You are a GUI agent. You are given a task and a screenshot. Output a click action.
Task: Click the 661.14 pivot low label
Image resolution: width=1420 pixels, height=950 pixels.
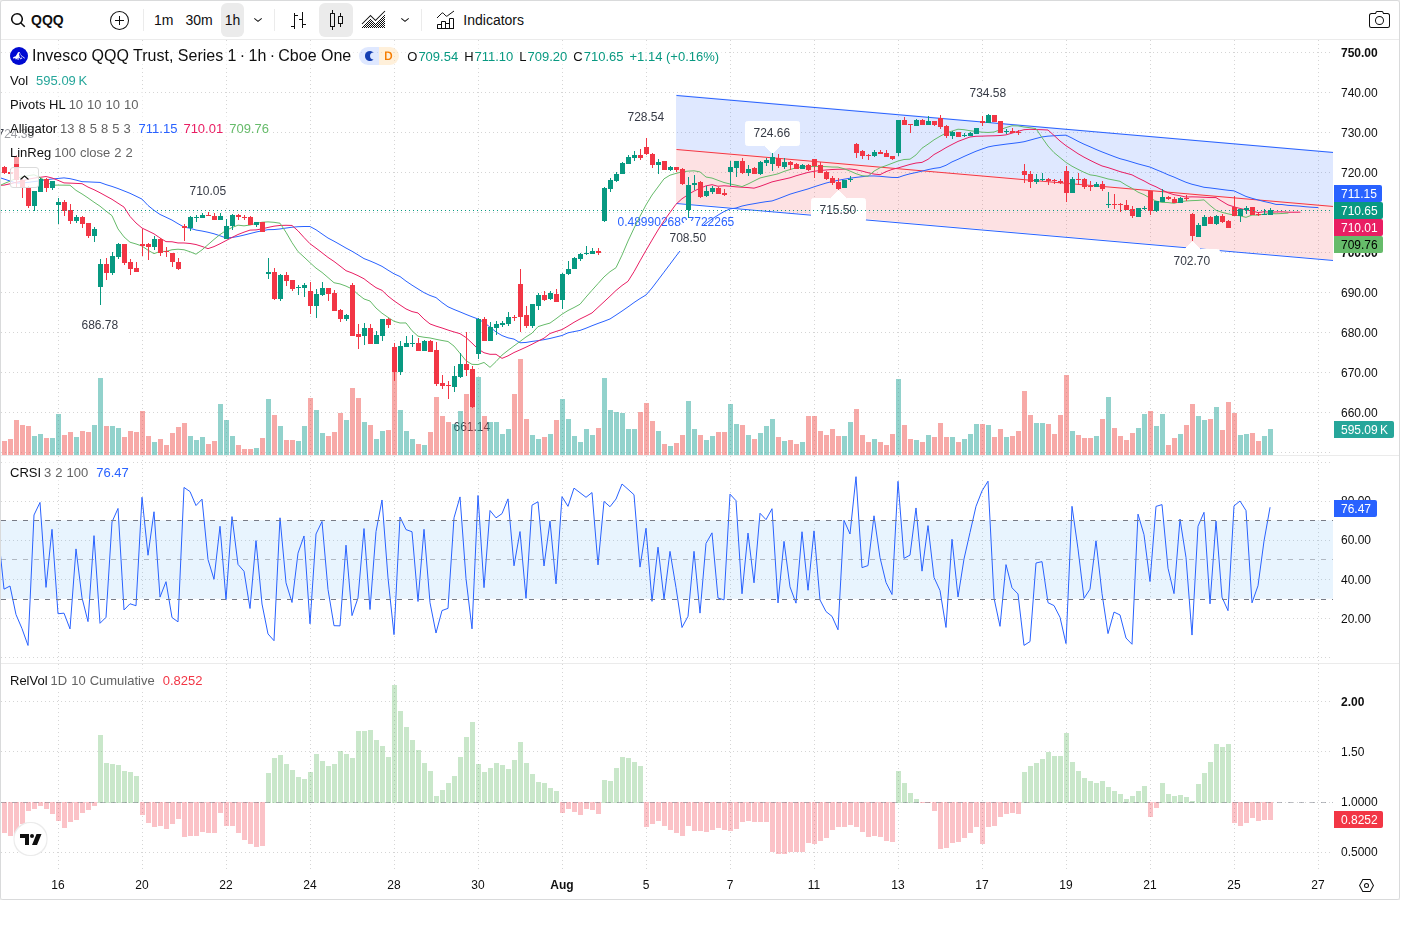(x=471, y=427)
